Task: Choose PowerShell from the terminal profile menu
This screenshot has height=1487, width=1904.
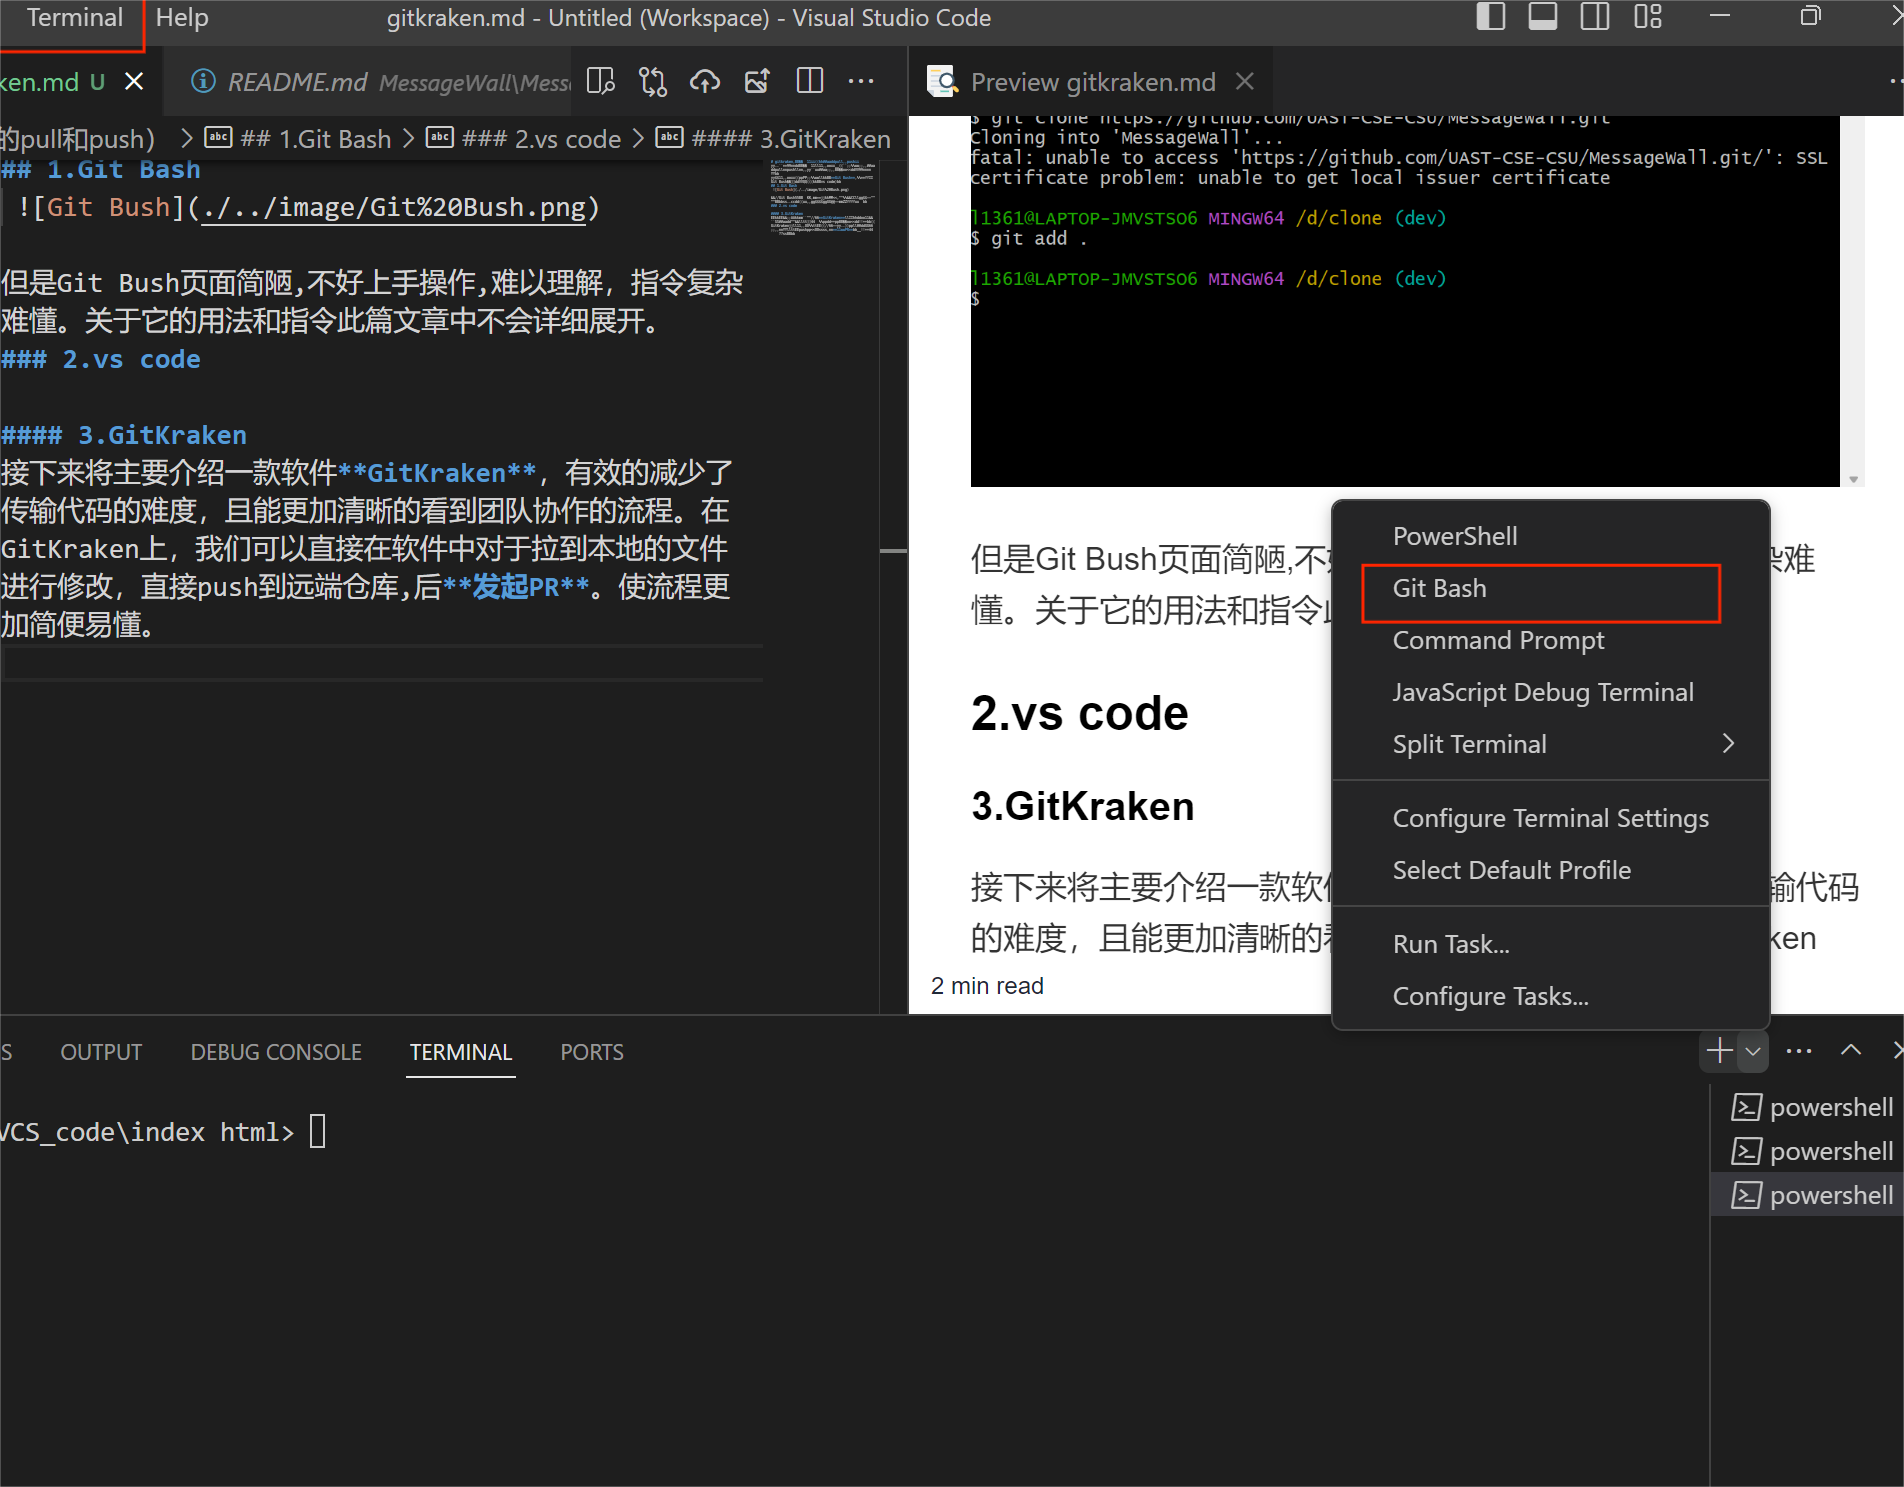Action: click(1551, 536)
